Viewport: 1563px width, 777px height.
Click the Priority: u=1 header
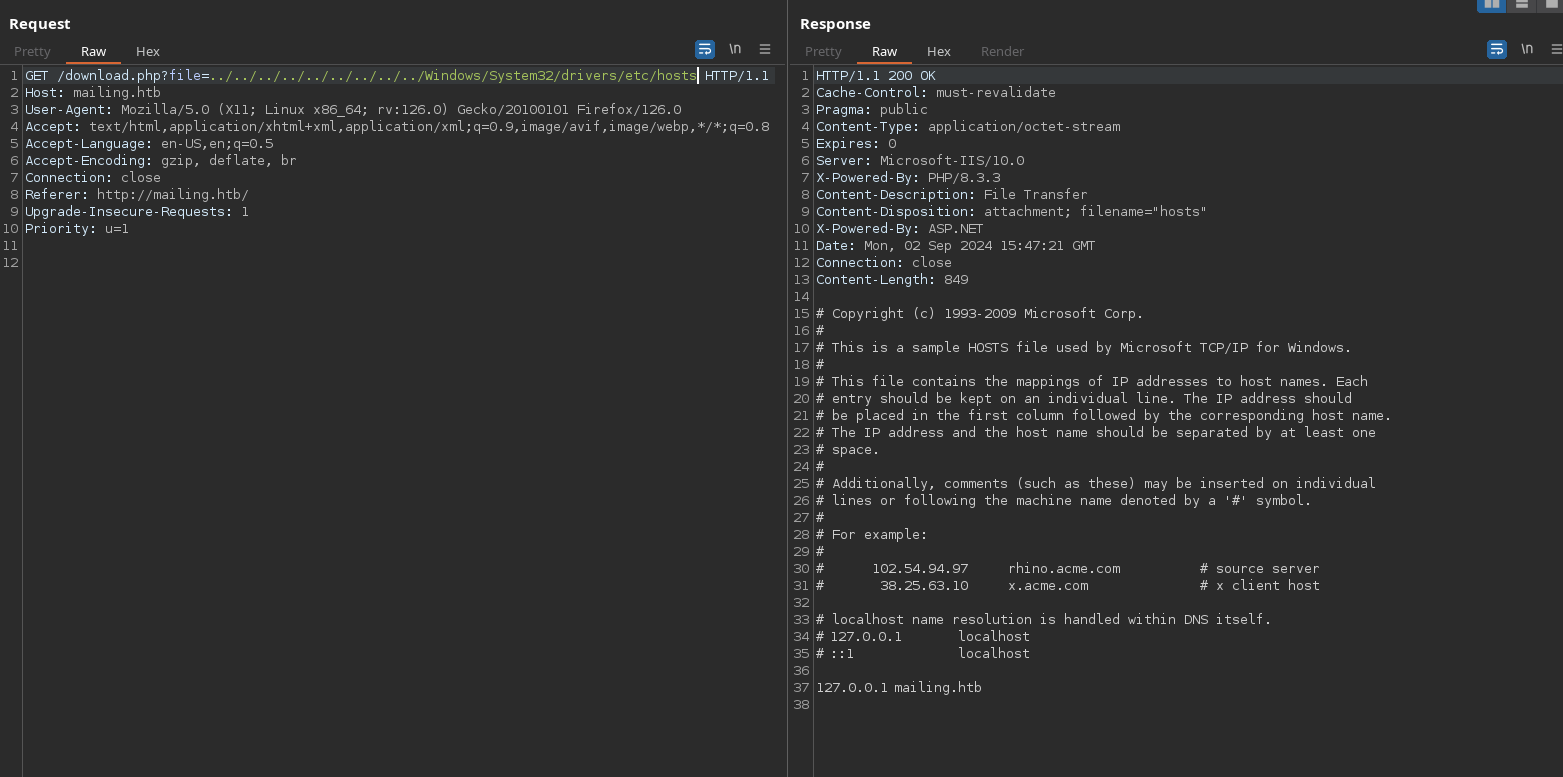pos(77,229)
